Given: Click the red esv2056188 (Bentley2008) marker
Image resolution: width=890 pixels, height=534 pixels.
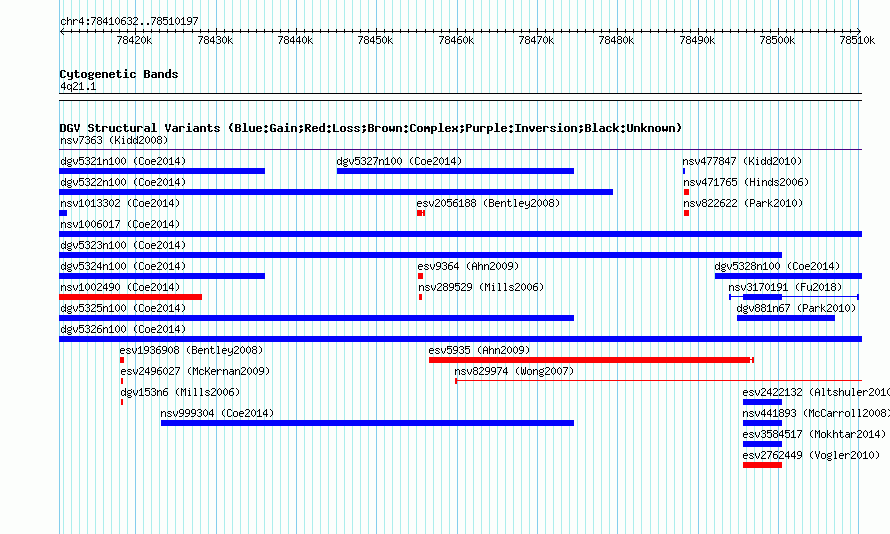Looking at the screenshot, I should click(x=421, y=213).
